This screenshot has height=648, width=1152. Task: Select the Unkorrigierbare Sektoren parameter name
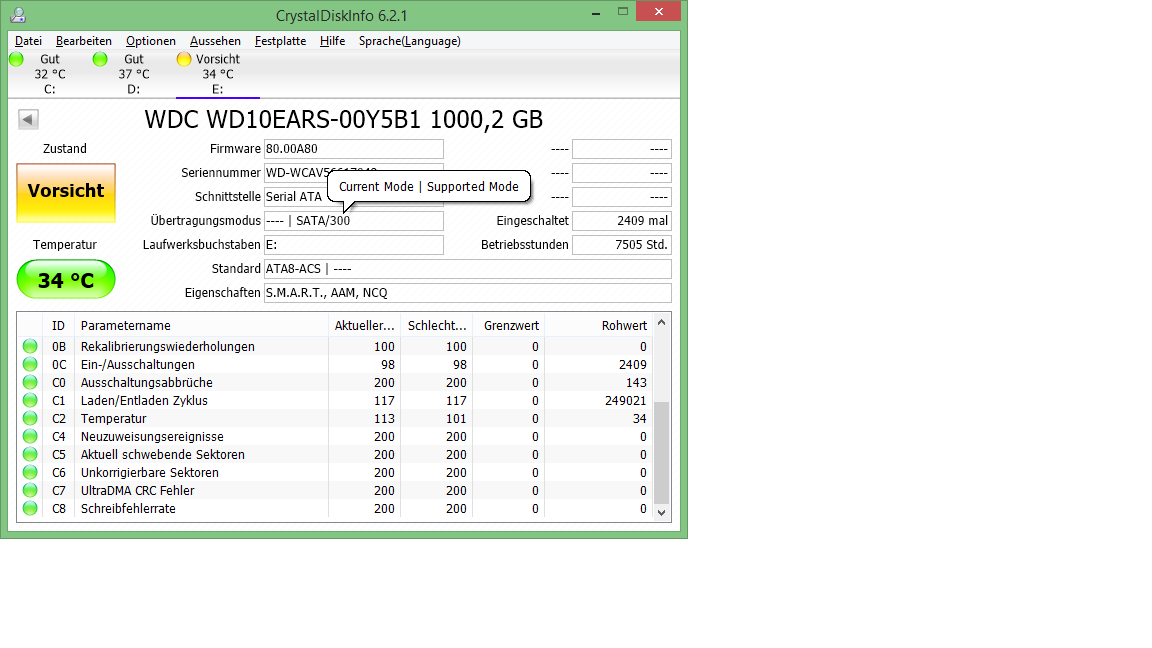(150, 472)
